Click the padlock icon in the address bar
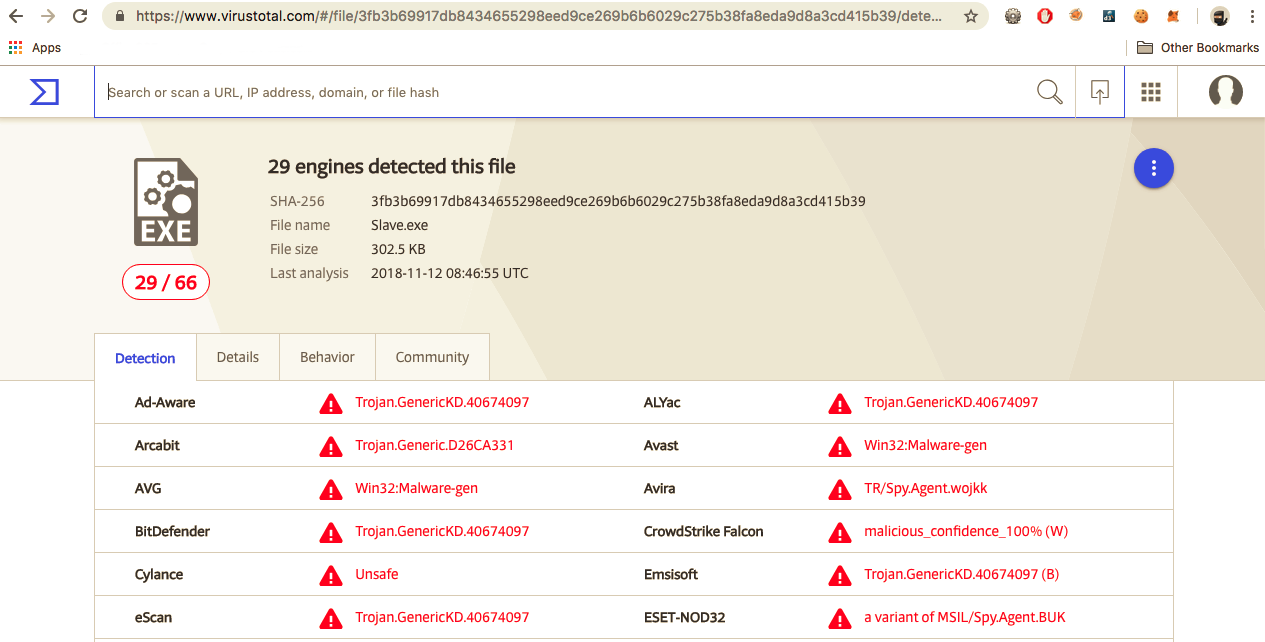The height and width of the screenshot is (642, 1265). point(120,16)
